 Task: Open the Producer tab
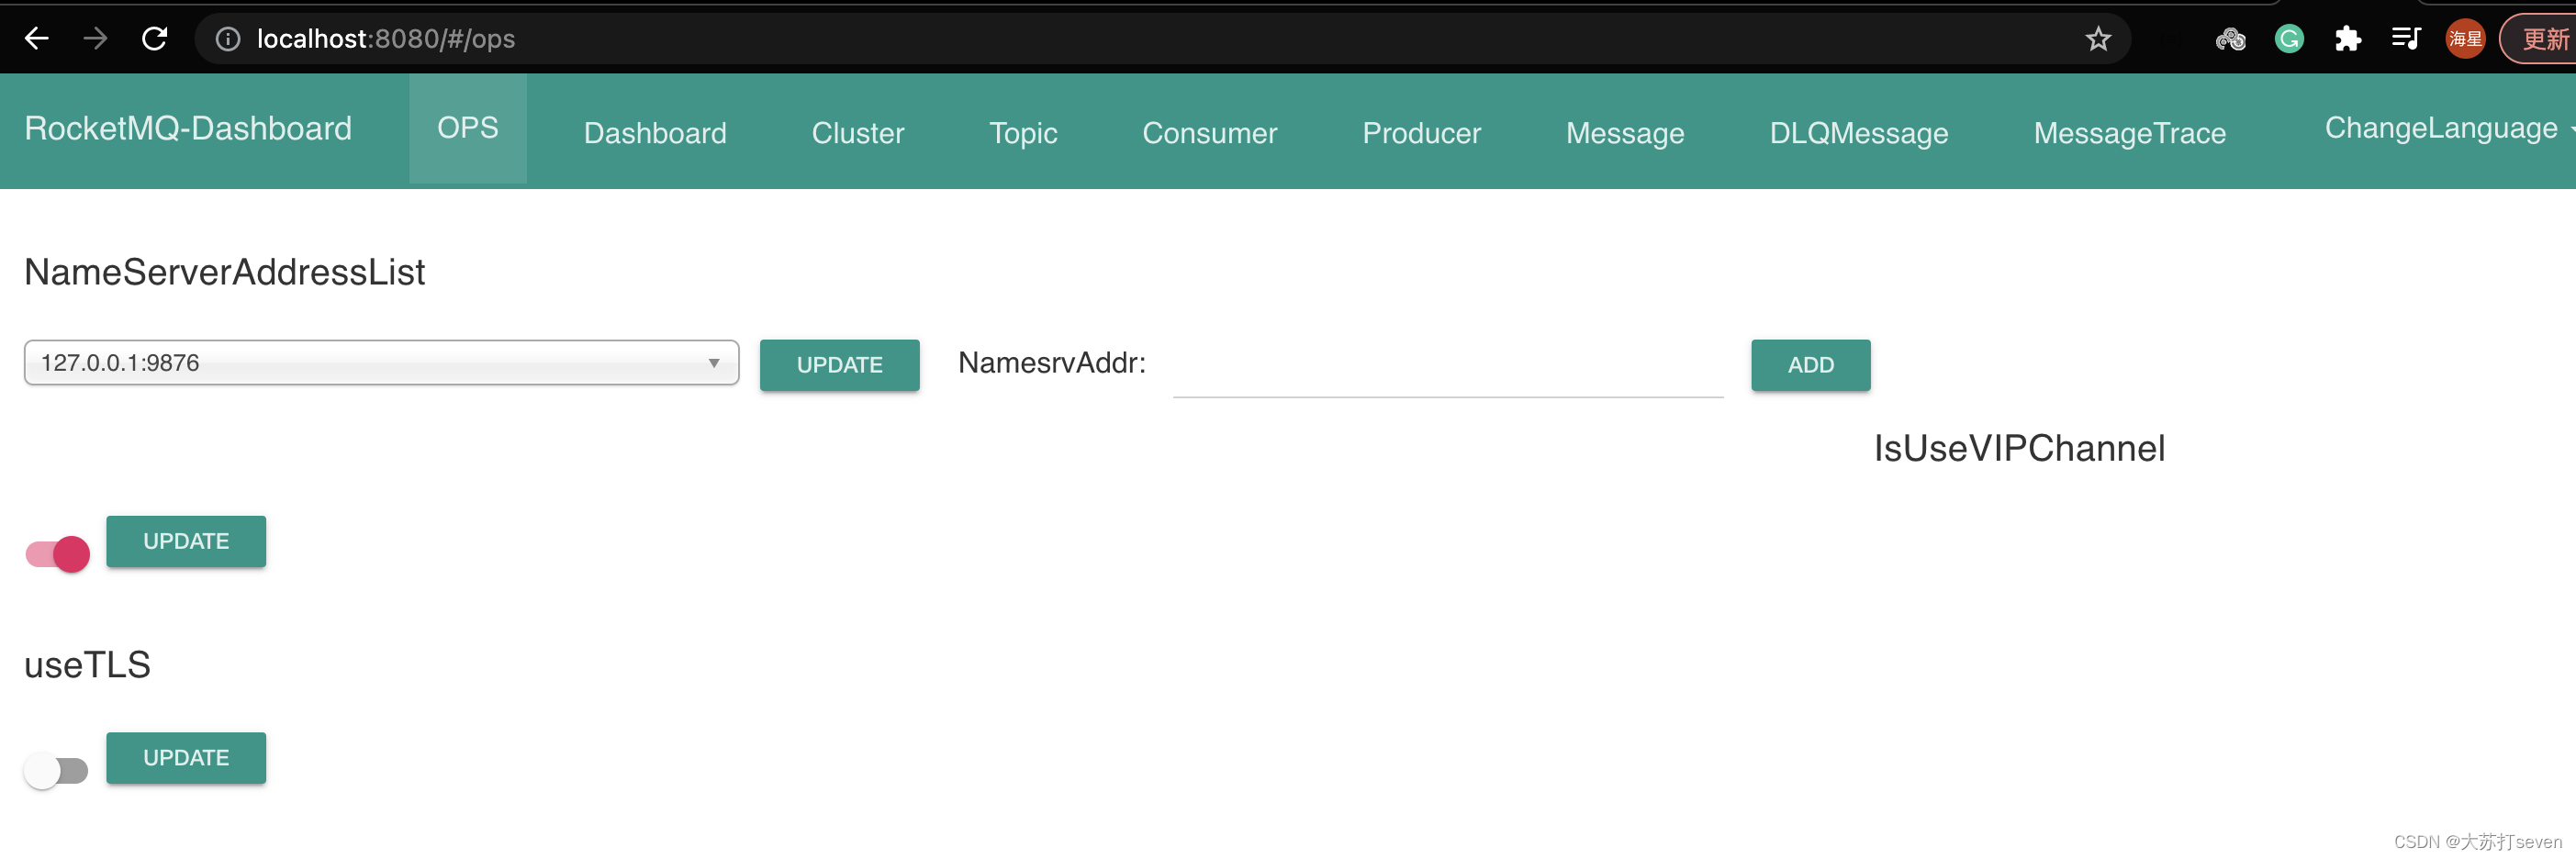[x=1421, y=133]
